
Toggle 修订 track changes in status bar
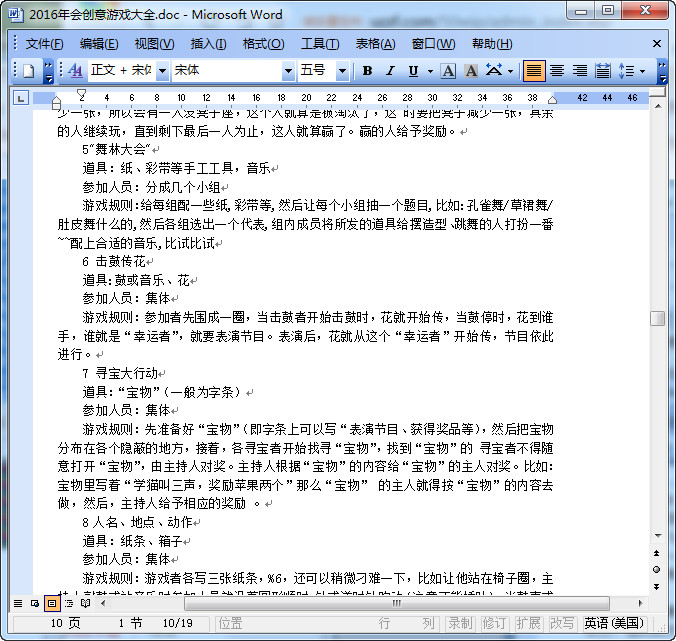(x=494, y=623)
